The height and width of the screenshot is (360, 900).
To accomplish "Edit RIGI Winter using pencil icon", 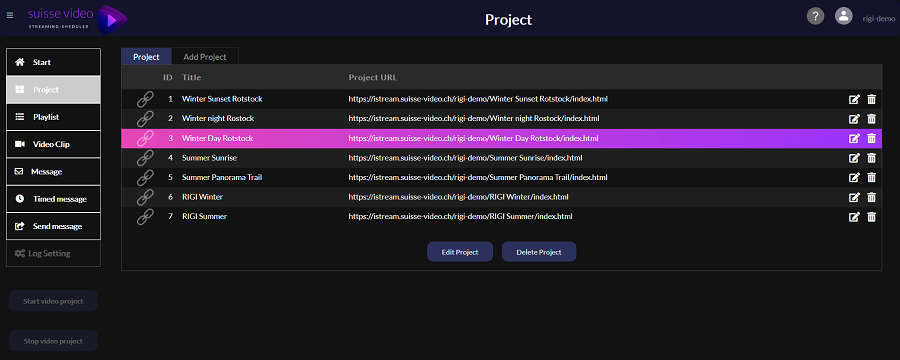I will click(x=854, y=197).
